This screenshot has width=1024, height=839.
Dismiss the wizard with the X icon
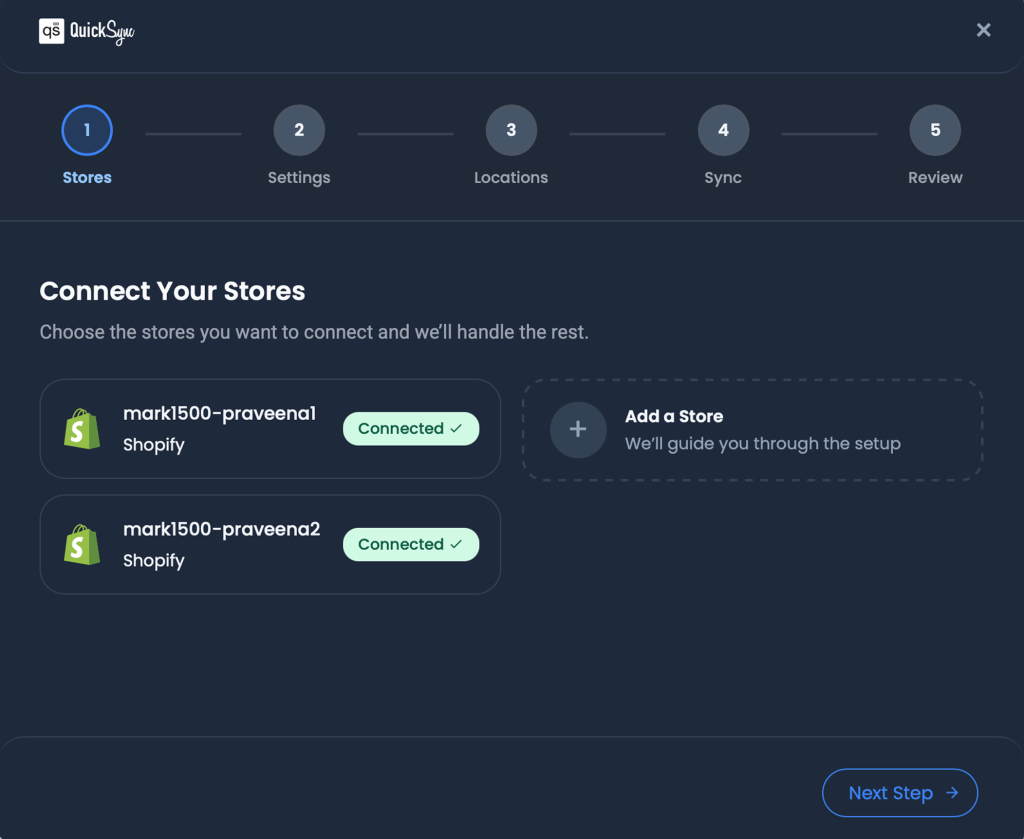983,30
